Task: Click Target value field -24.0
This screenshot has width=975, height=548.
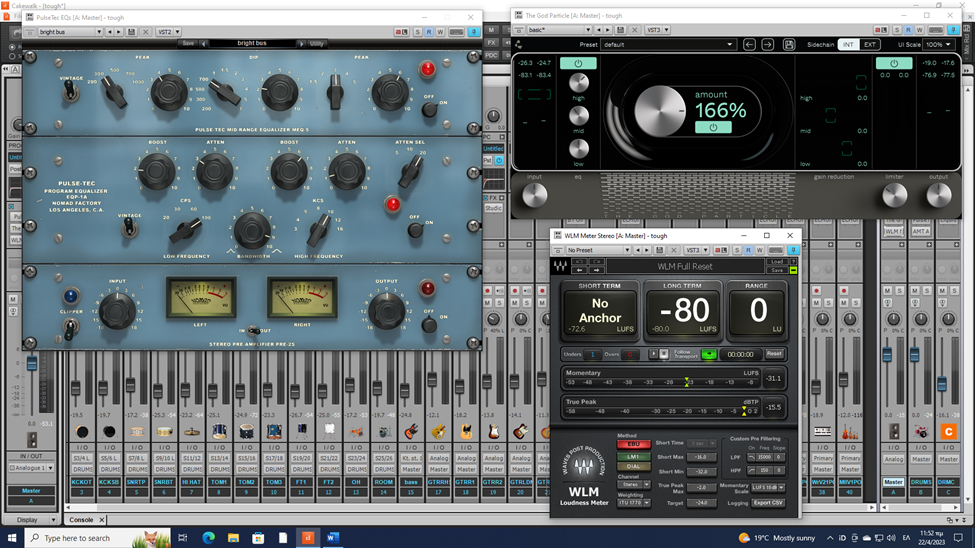Action: (x=701, y=503)
